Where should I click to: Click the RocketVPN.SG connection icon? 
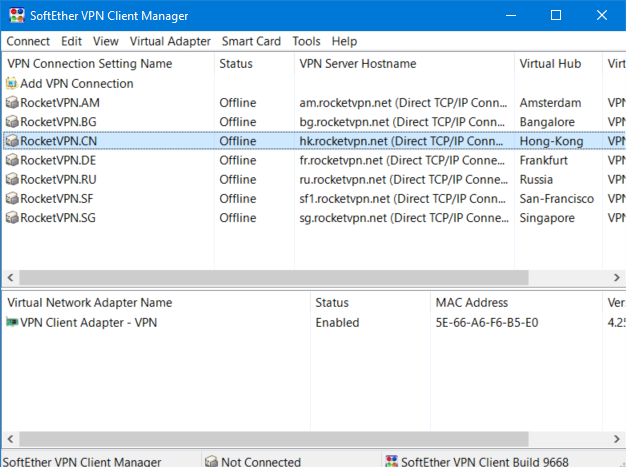click(12, 218)
